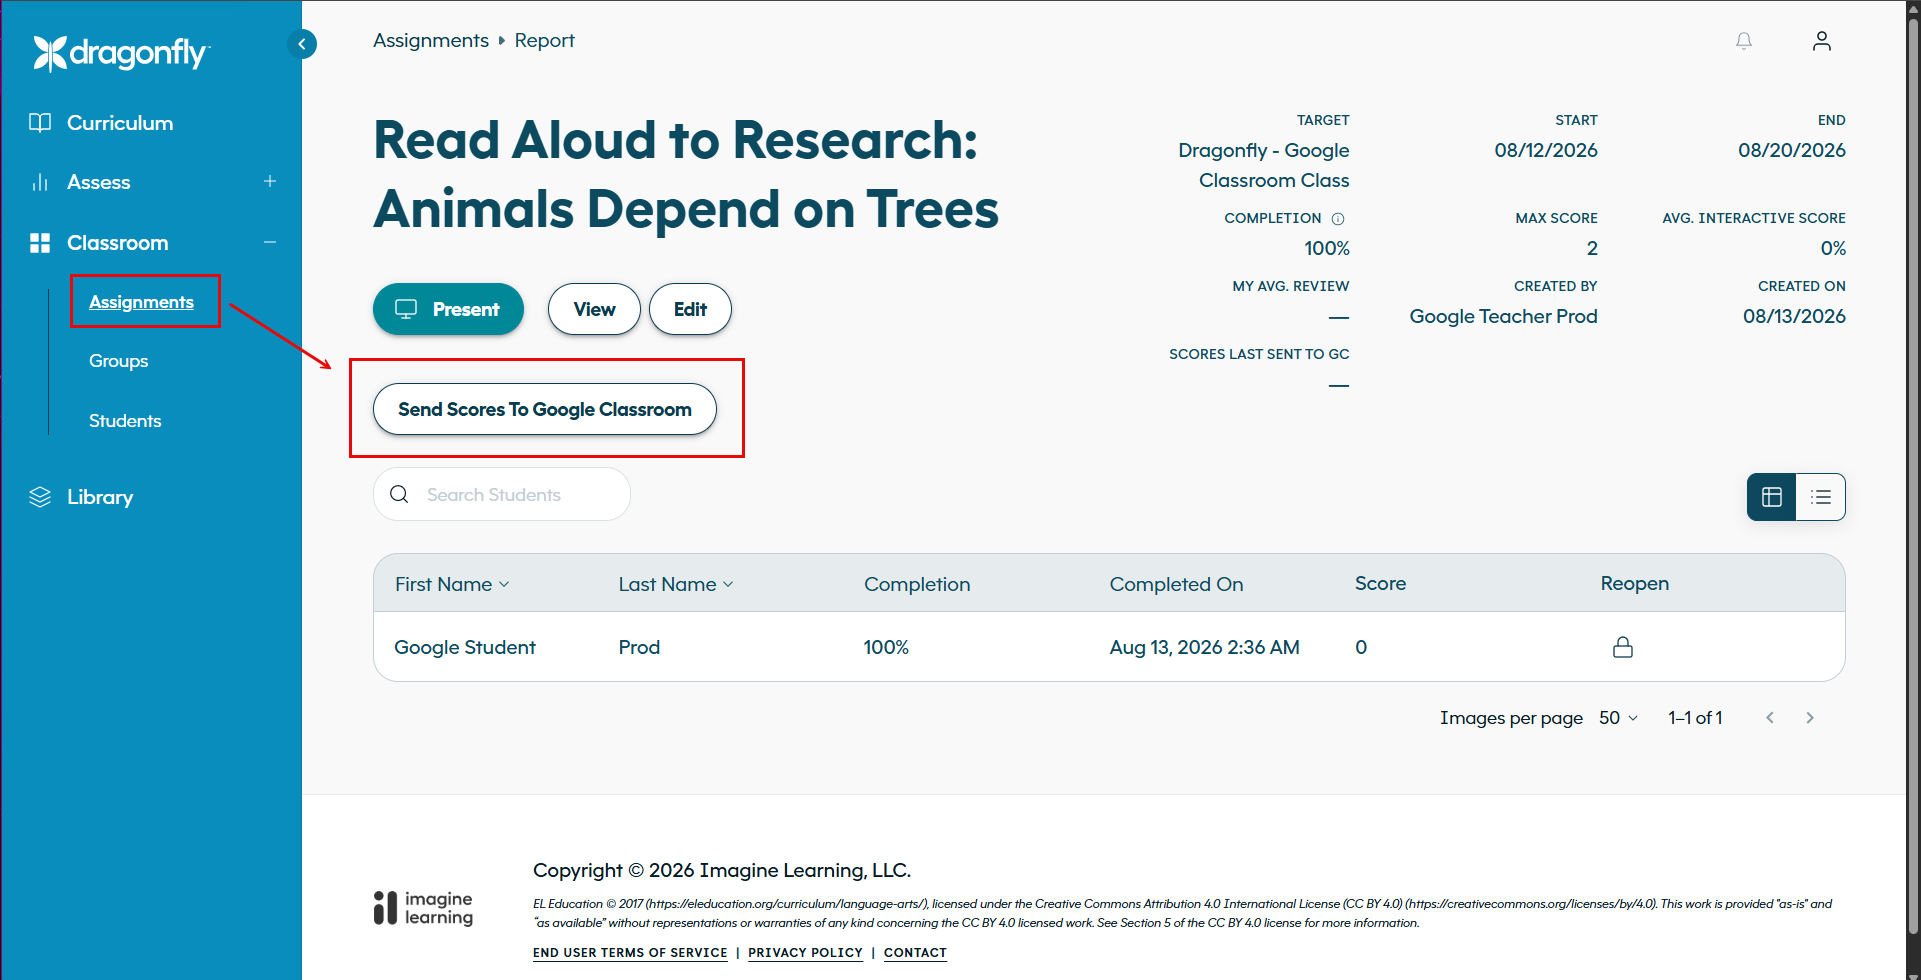Viewport: 1921px width, 980px height.
Task: Click the Completion column header
Action: tap(917, 584)
